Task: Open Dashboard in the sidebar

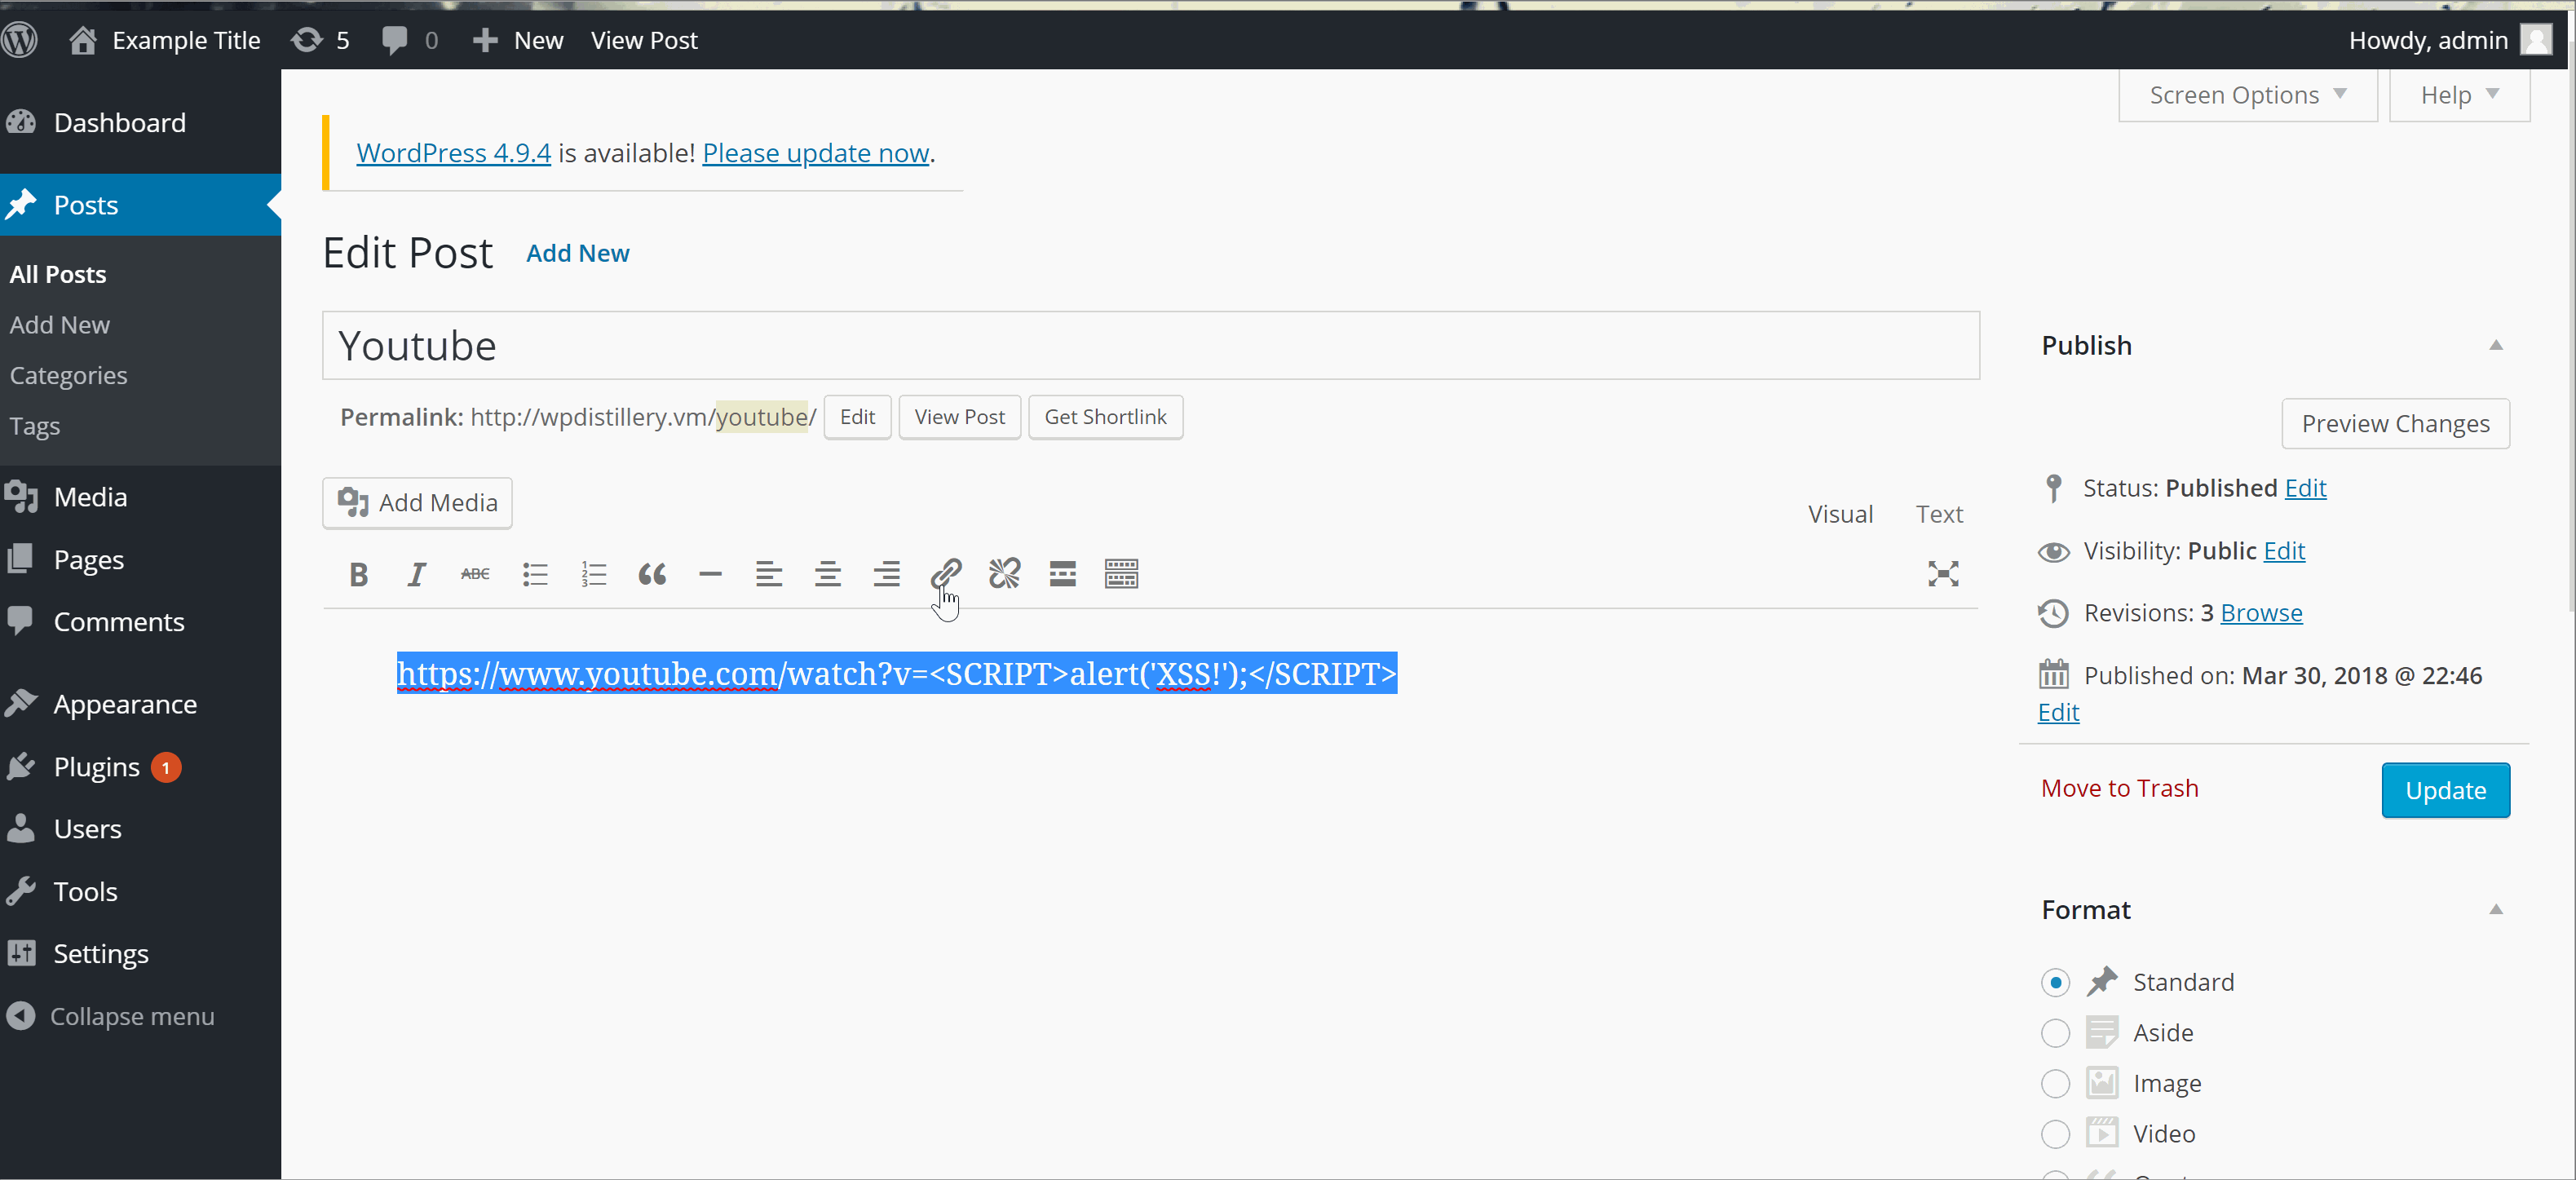Action: (x=140, y=123)
